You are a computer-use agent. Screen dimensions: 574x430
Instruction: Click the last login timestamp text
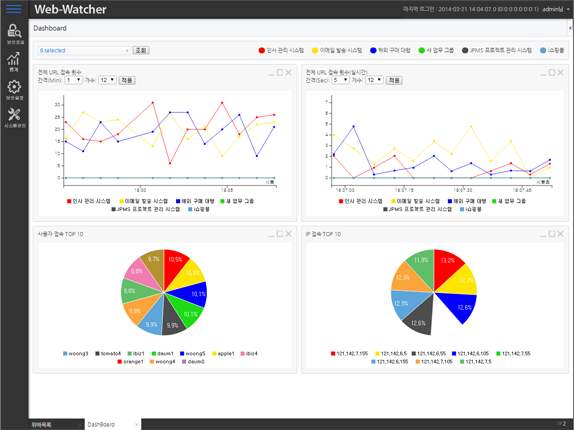click(x=471, y=9)
